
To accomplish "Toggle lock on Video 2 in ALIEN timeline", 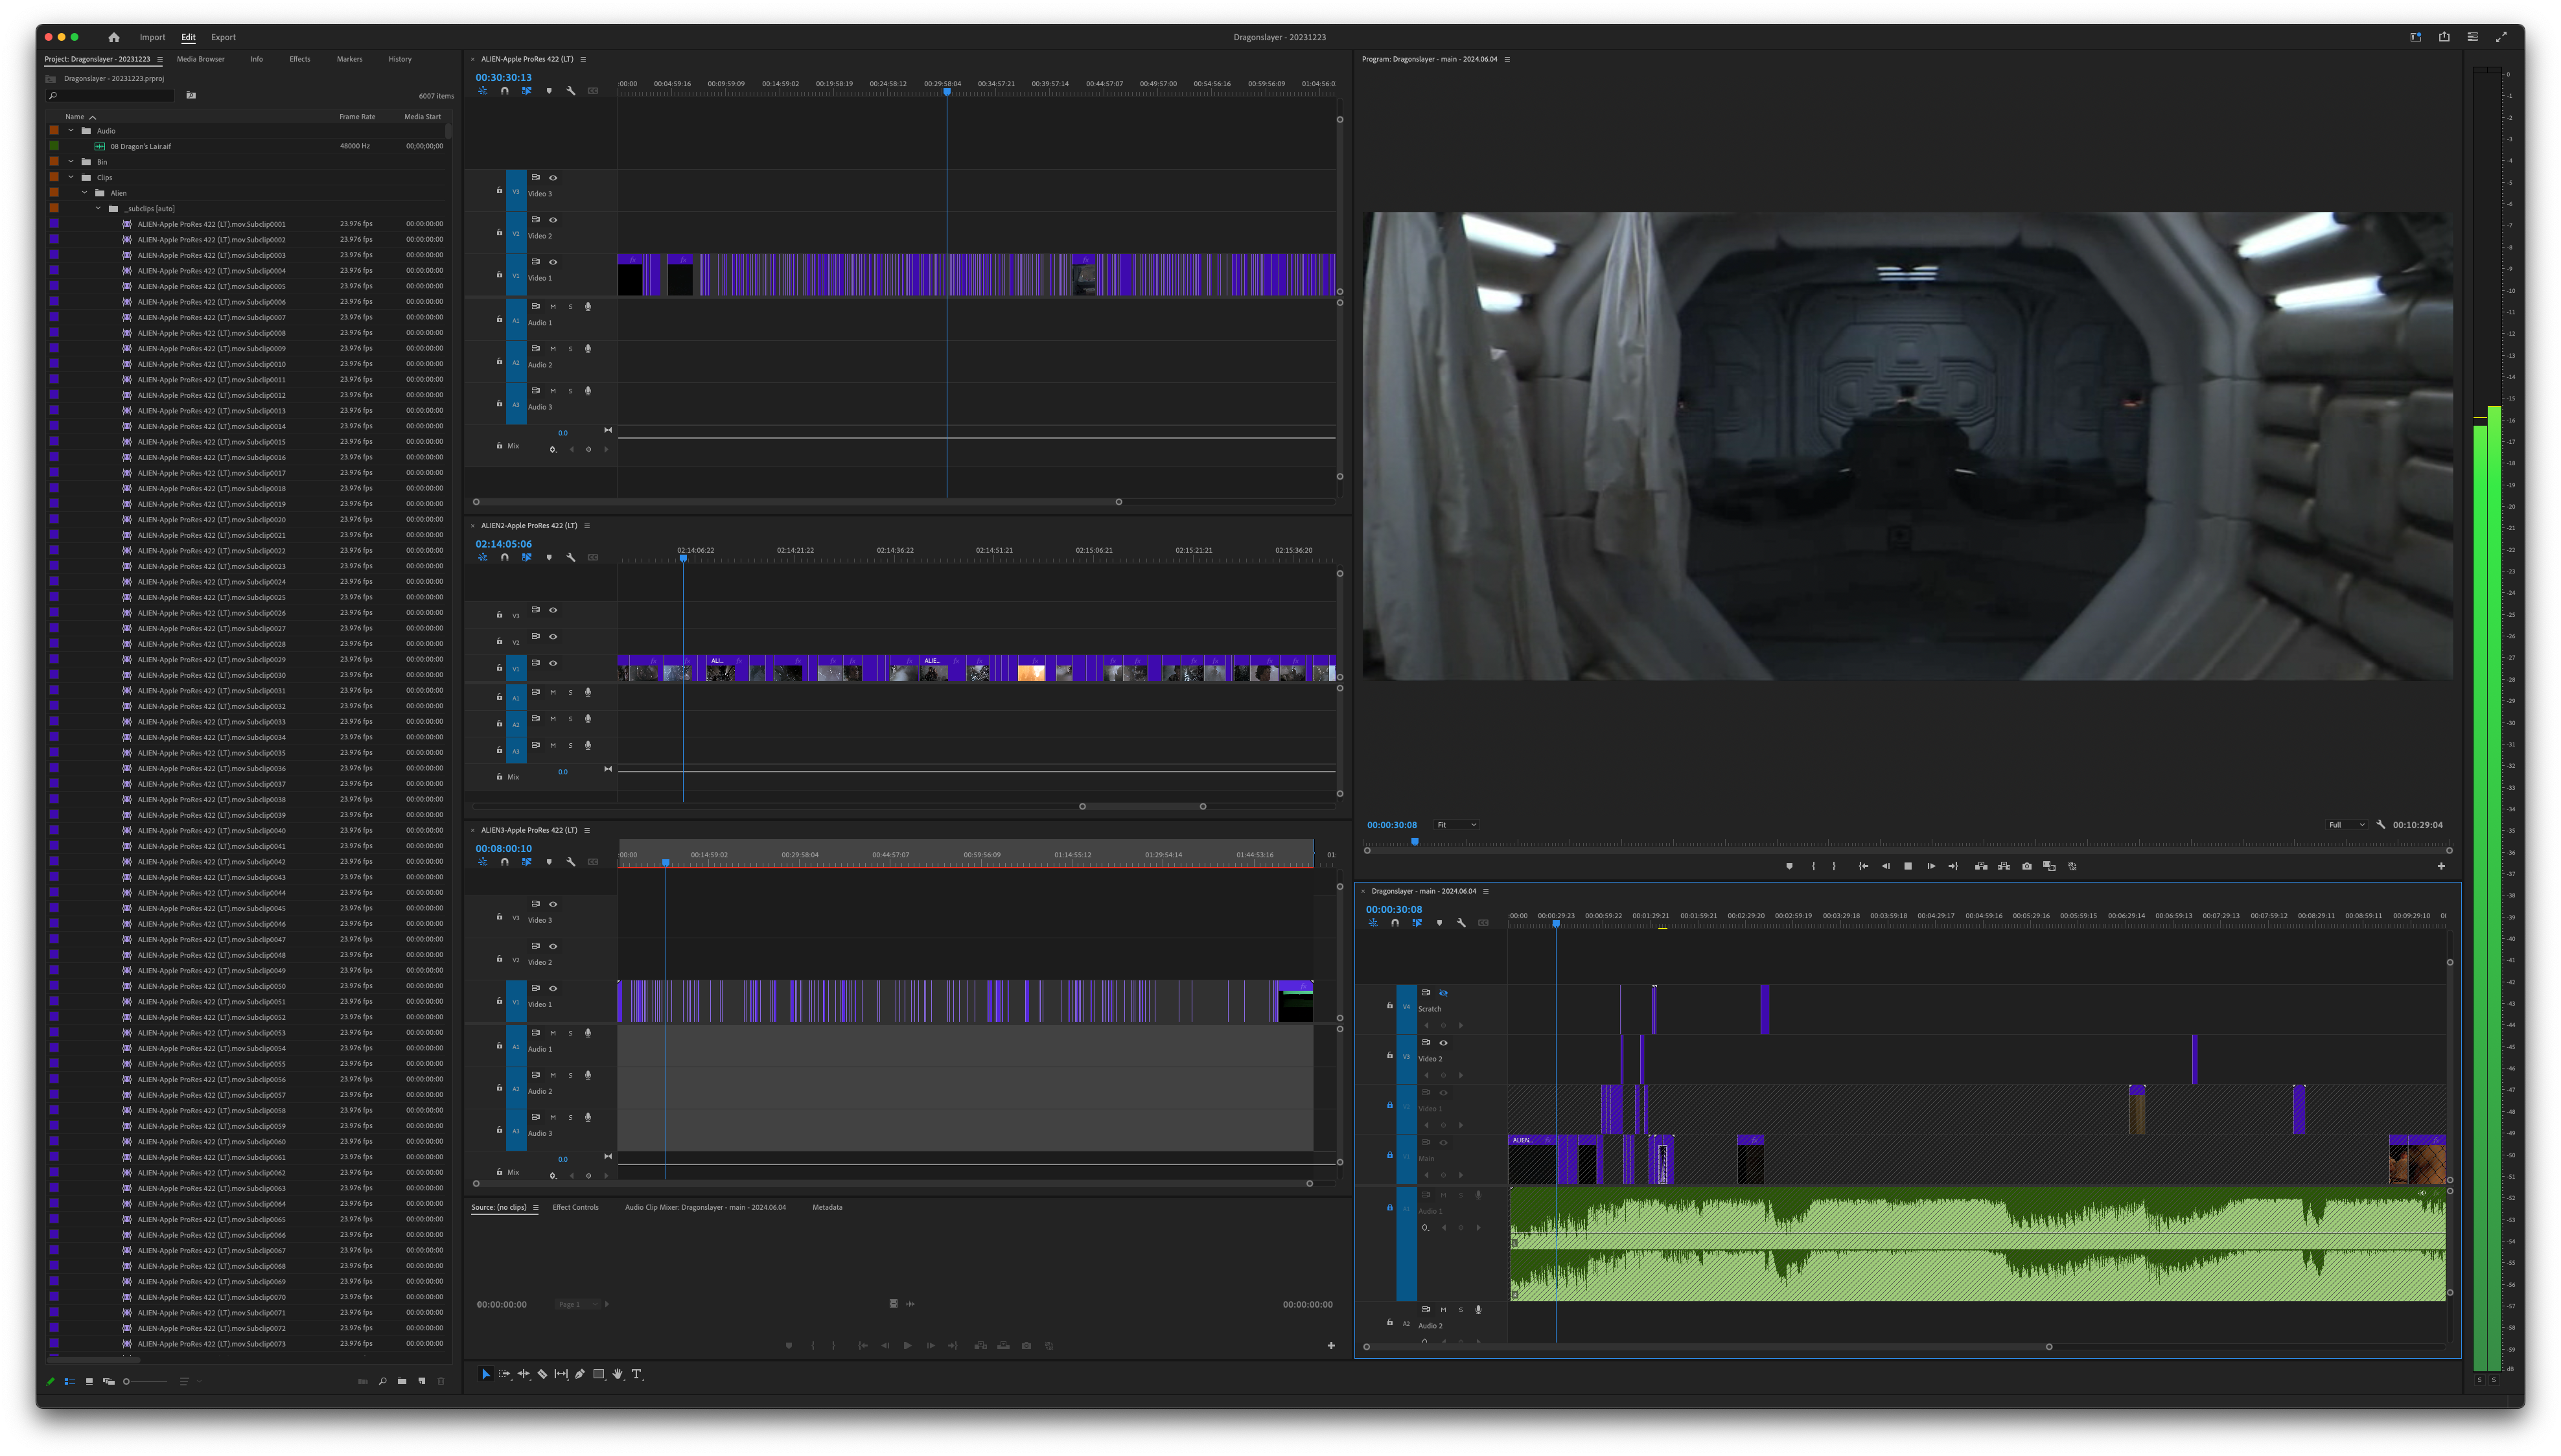I will click(x=500, y=232).
